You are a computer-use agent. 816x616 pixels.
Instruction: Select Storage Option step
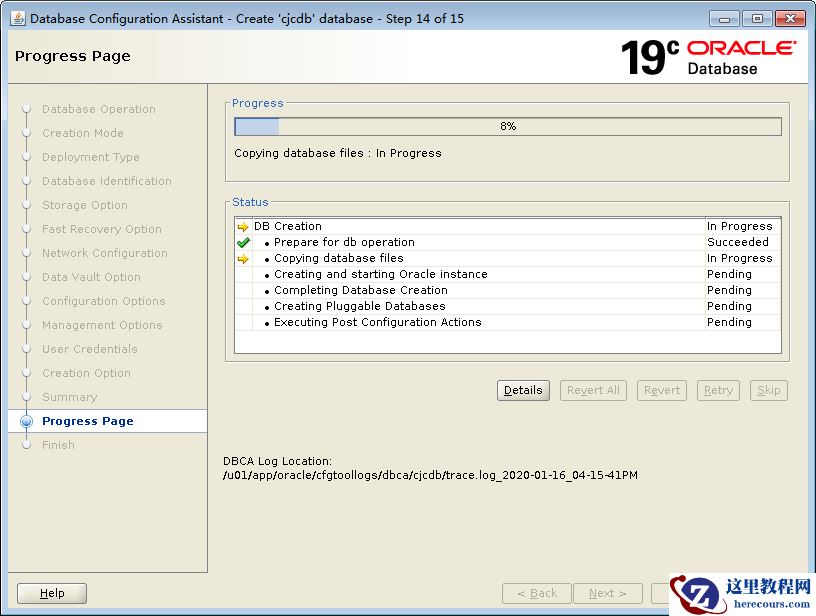[x=85, y=205]
